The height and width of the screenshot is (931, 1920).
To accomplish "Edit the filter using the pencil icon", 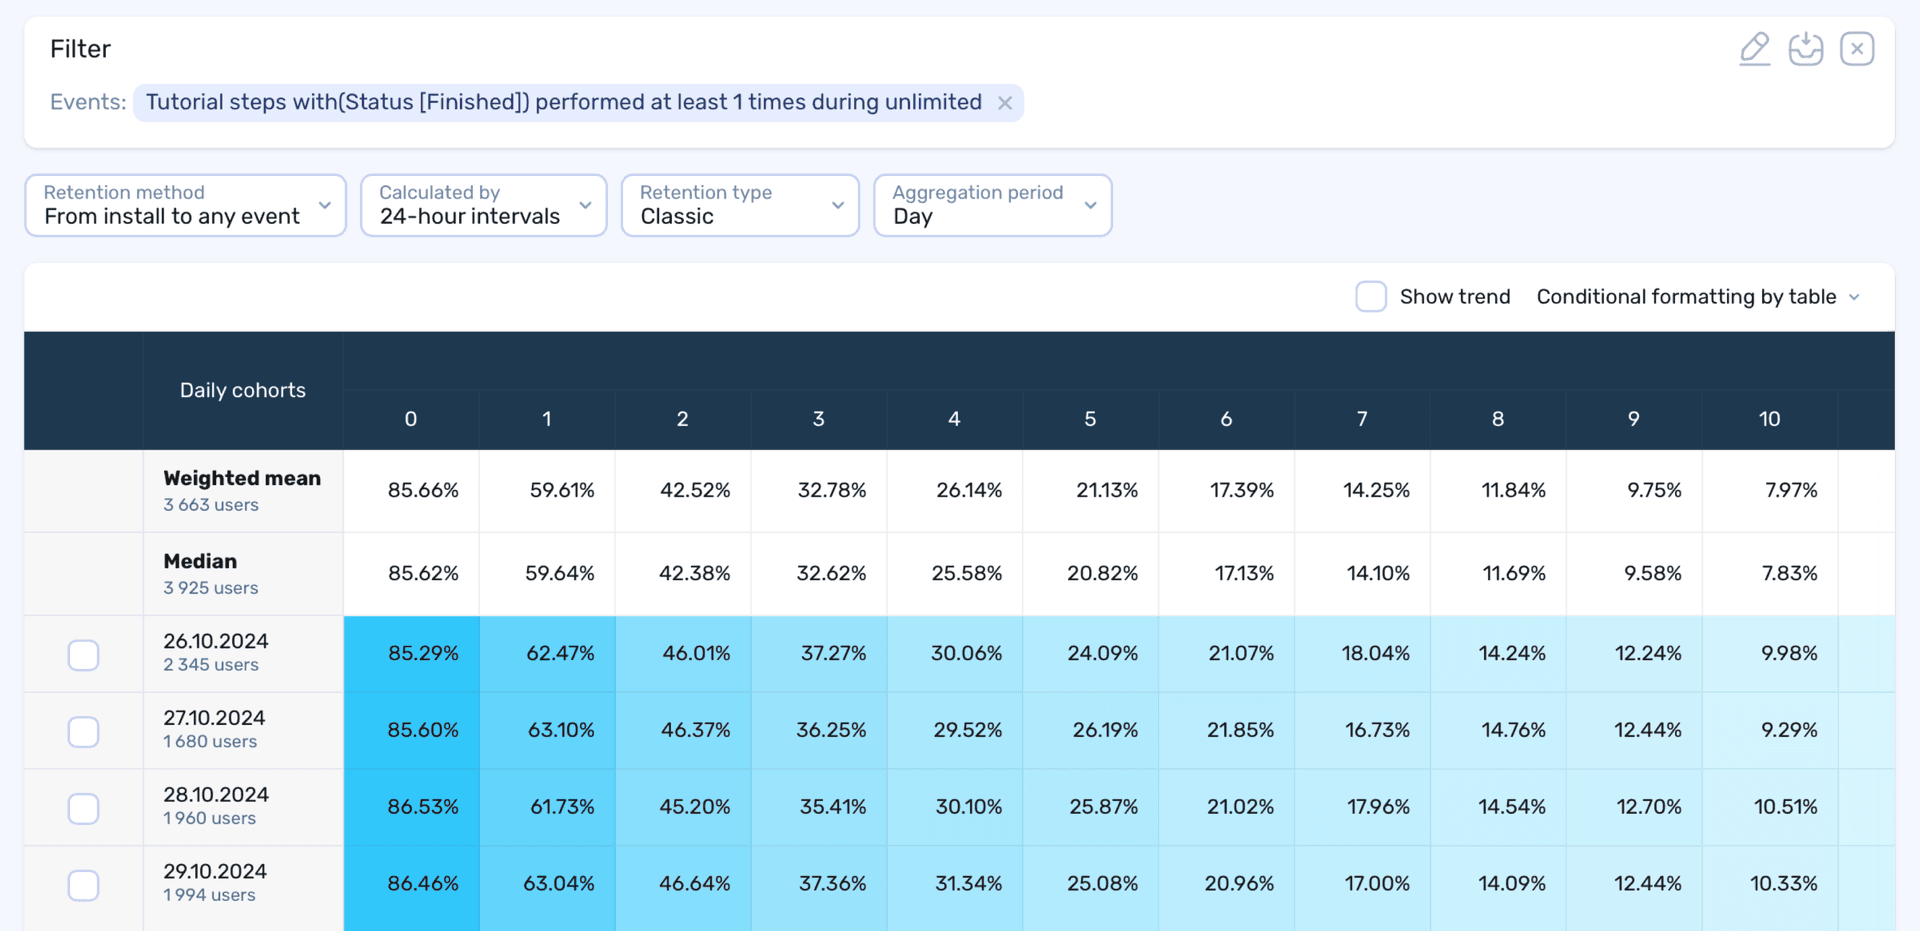I will pos(1755,47).
